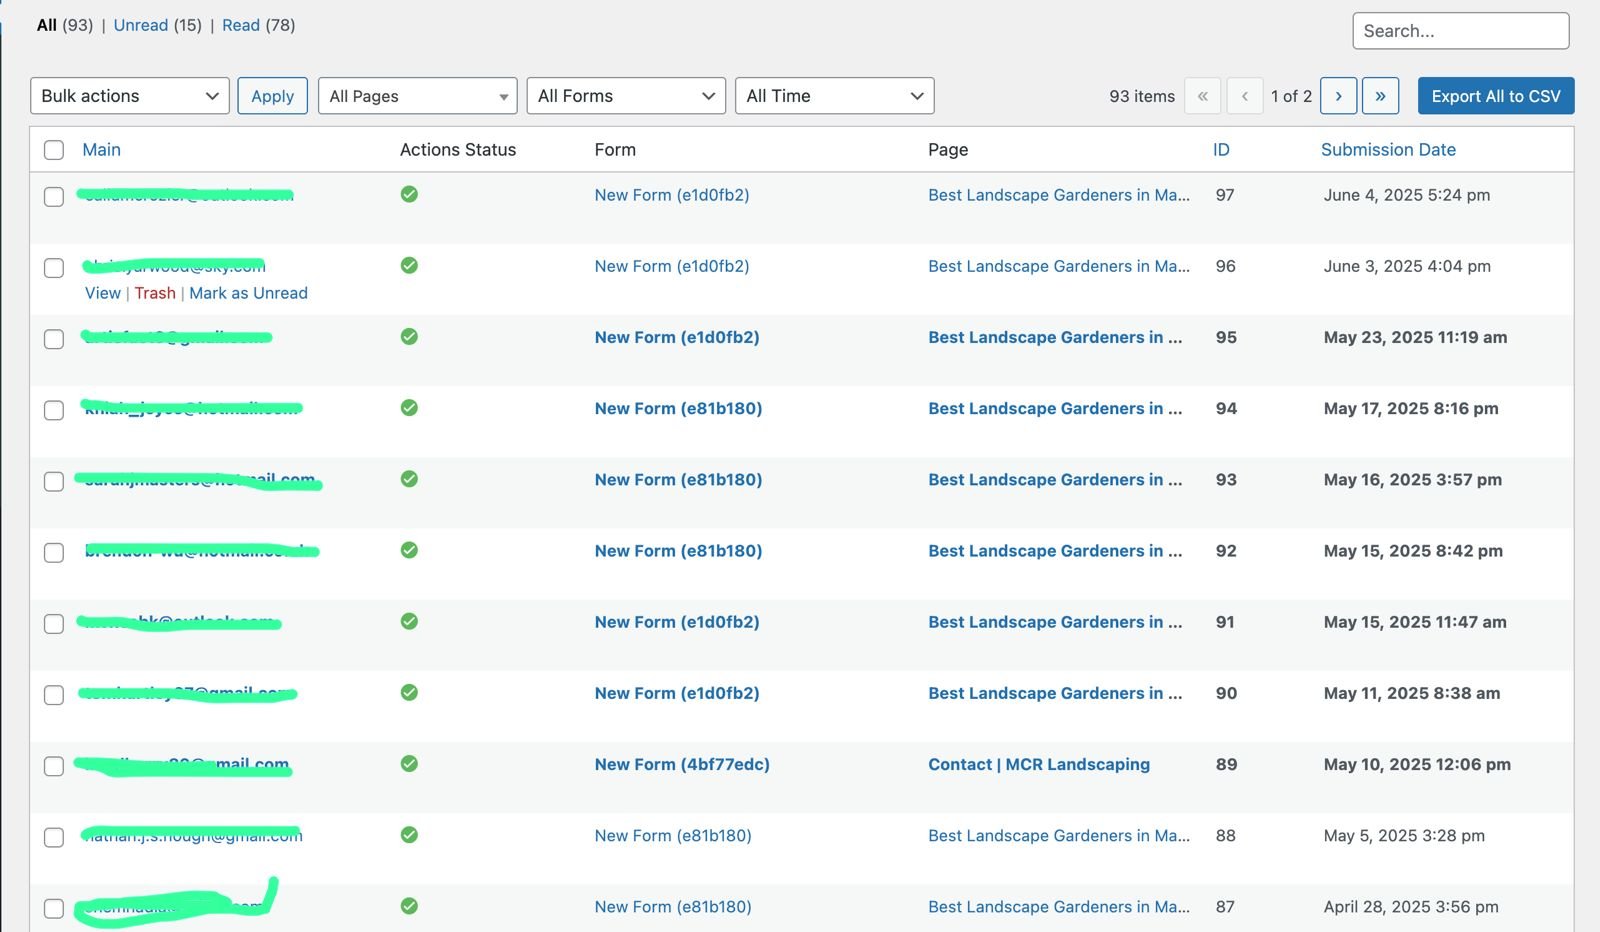Sort table by Submission Date column
The height and width of the screenshot is (932, 1600).
point(1388,150)
